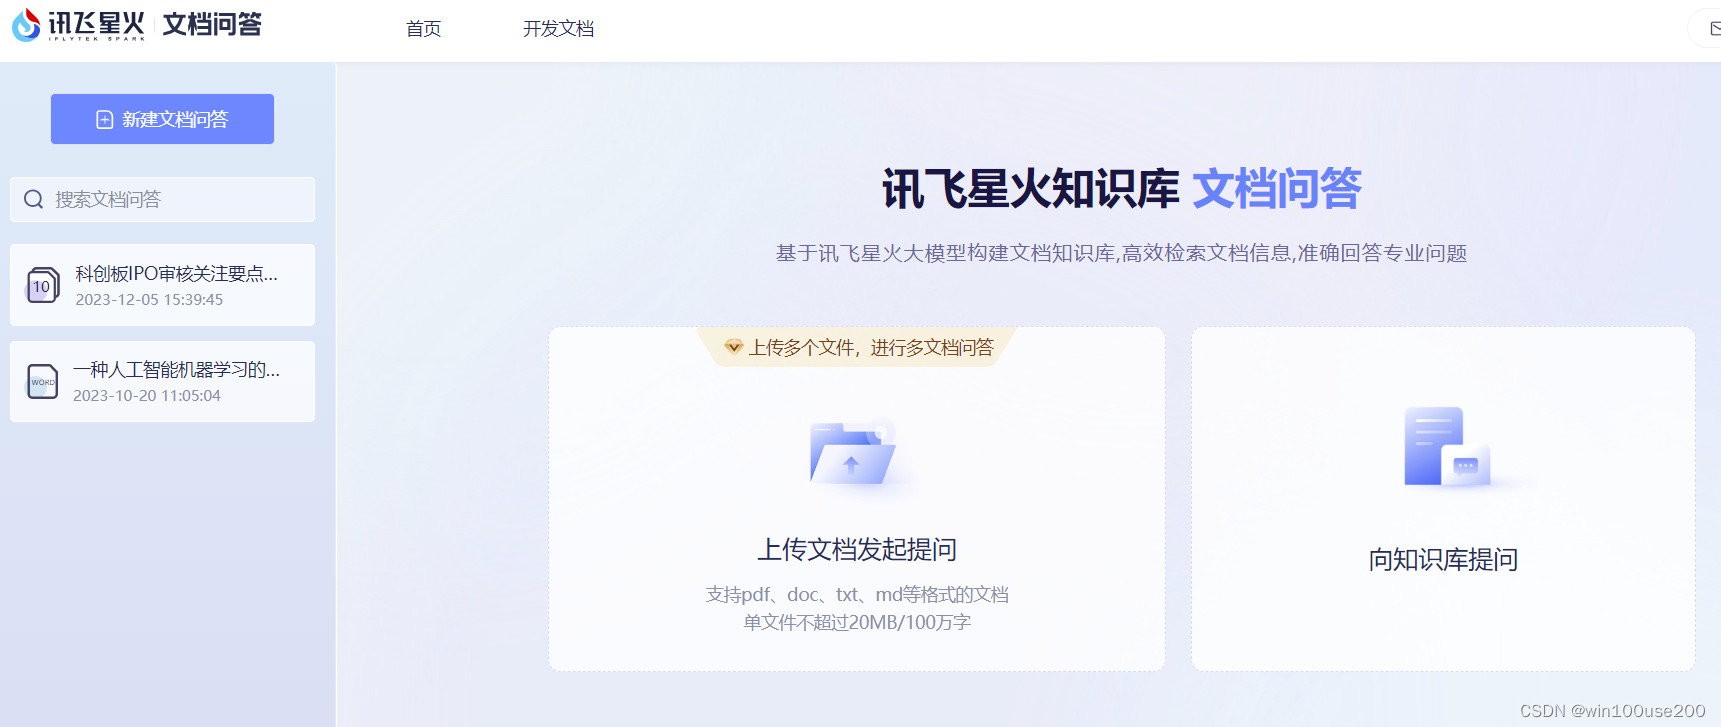Click the text 单文件不超过20MB/100万字
Viewport: 1721px width, 727px height.
point(857,622)
